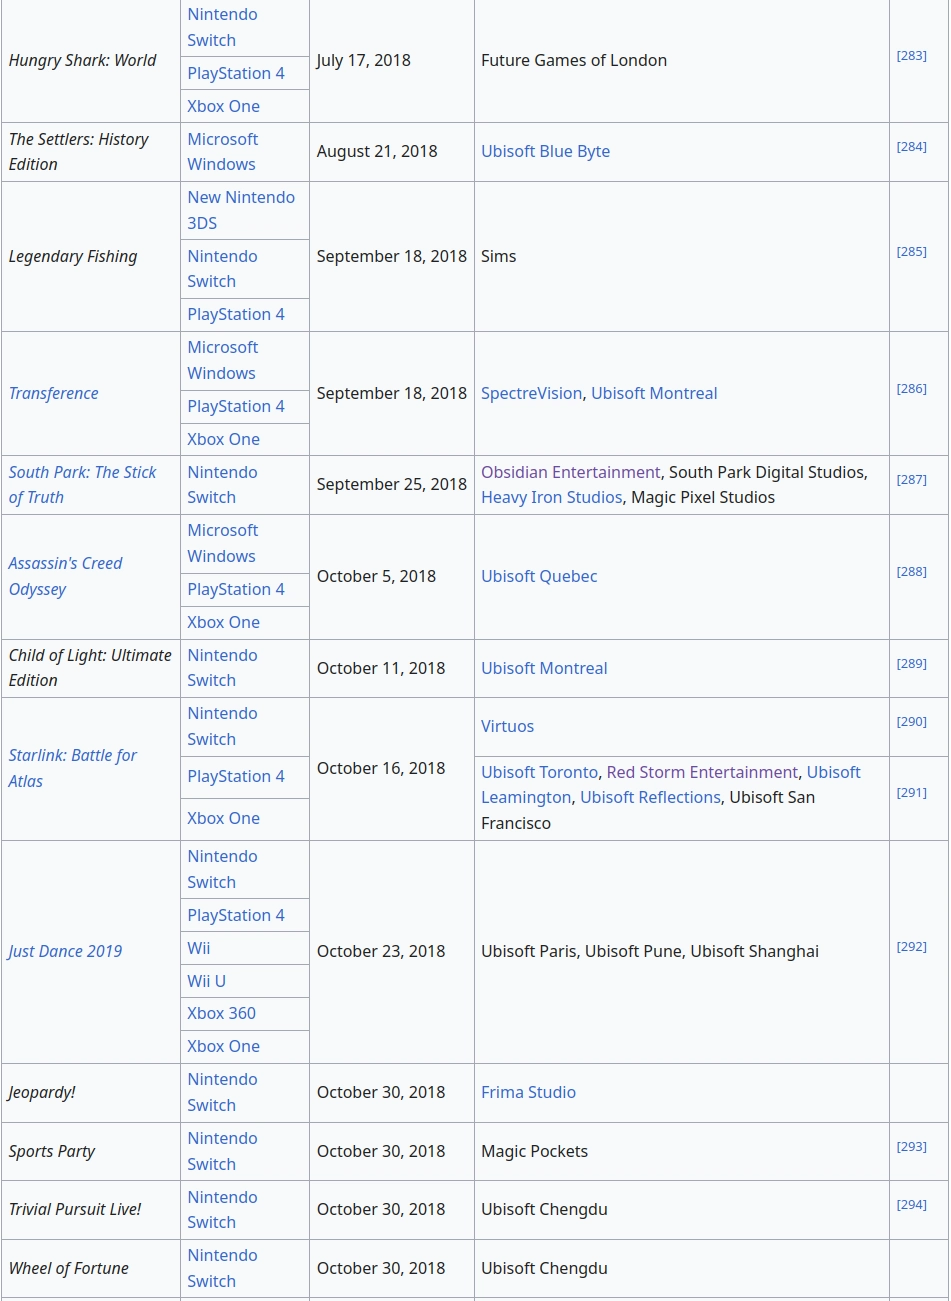This screenshot has height=1301, width=951.
Task: Click PlayStation 4 link in Hungry Shark row
Action: (x=236, y=73)
